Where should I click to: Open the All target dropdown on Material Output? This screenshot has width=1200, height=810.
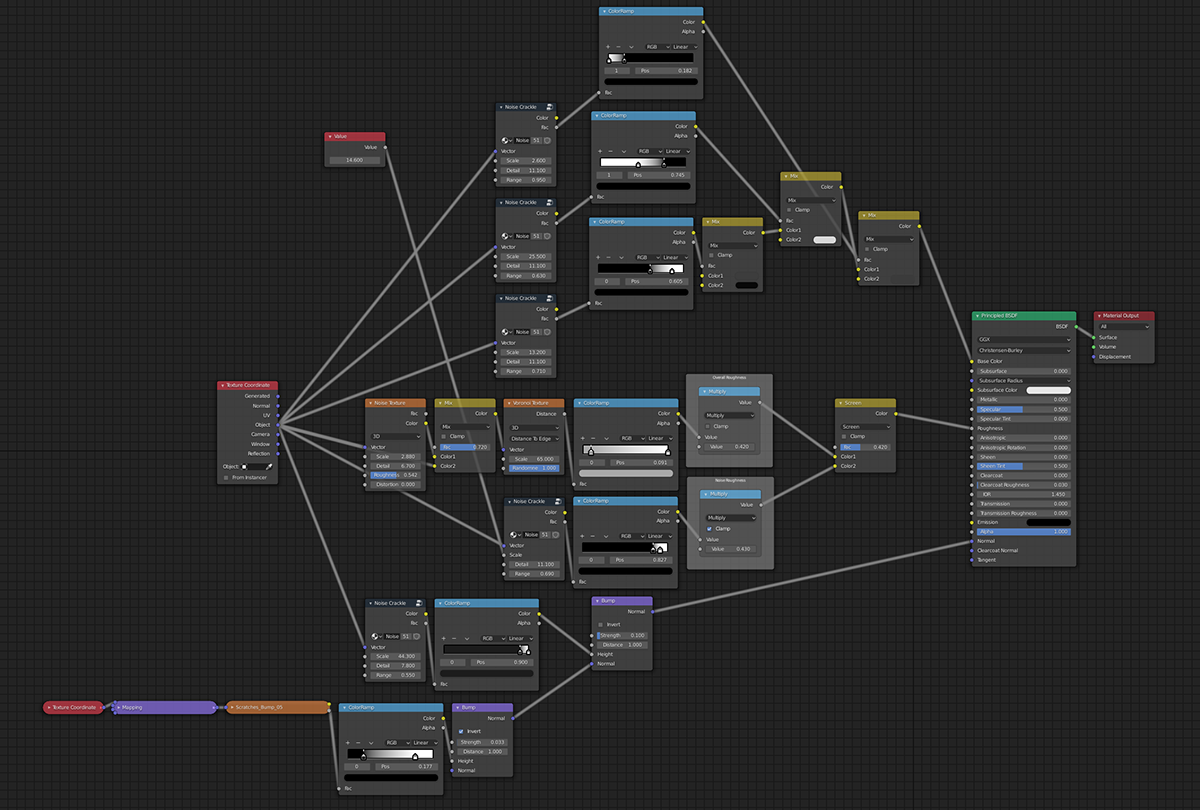(x=1124, y=327)
